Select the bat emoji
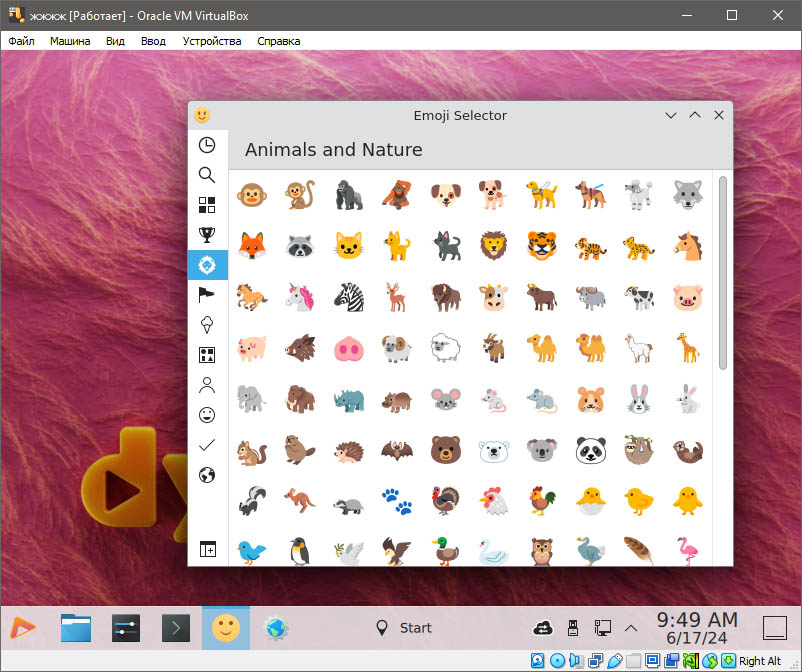Viewport: 802px width, 672px height. click(x=397, y=451)
